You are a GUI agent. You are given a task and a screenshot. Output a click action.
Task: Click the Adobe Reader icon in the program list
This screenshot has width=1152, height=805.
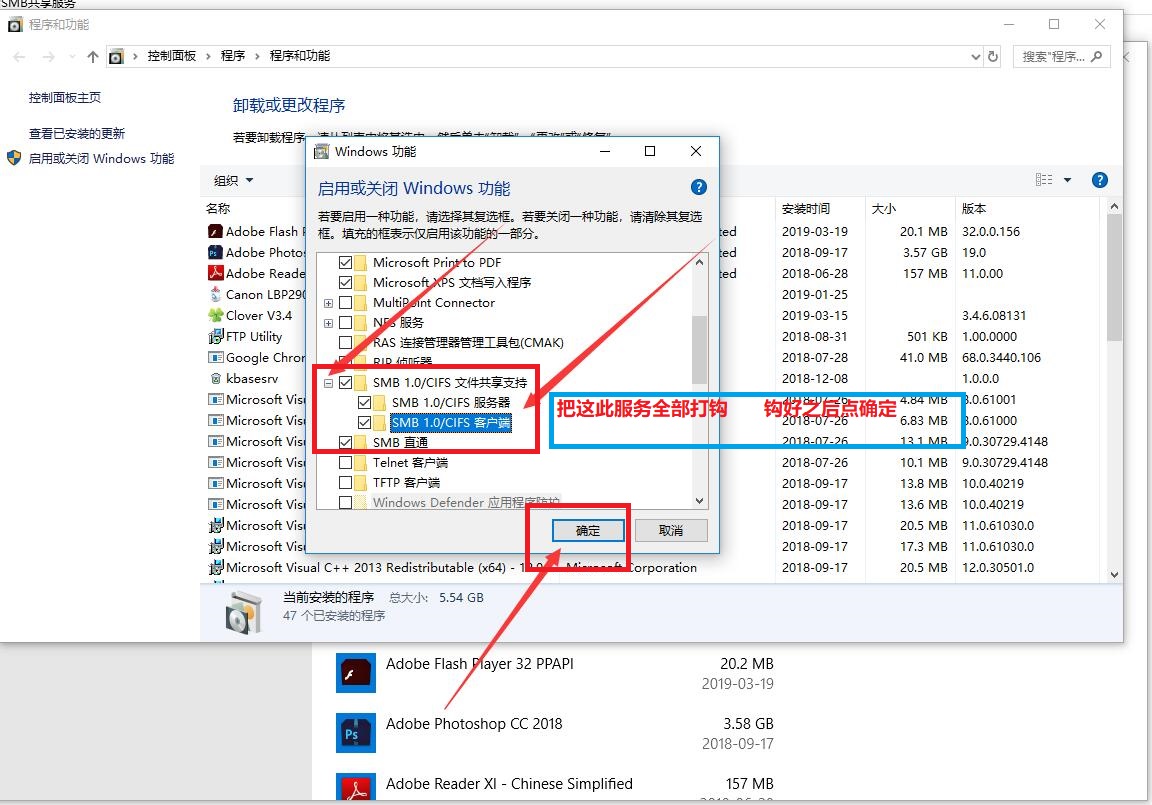pyautogui.click(x=215, y=273)
